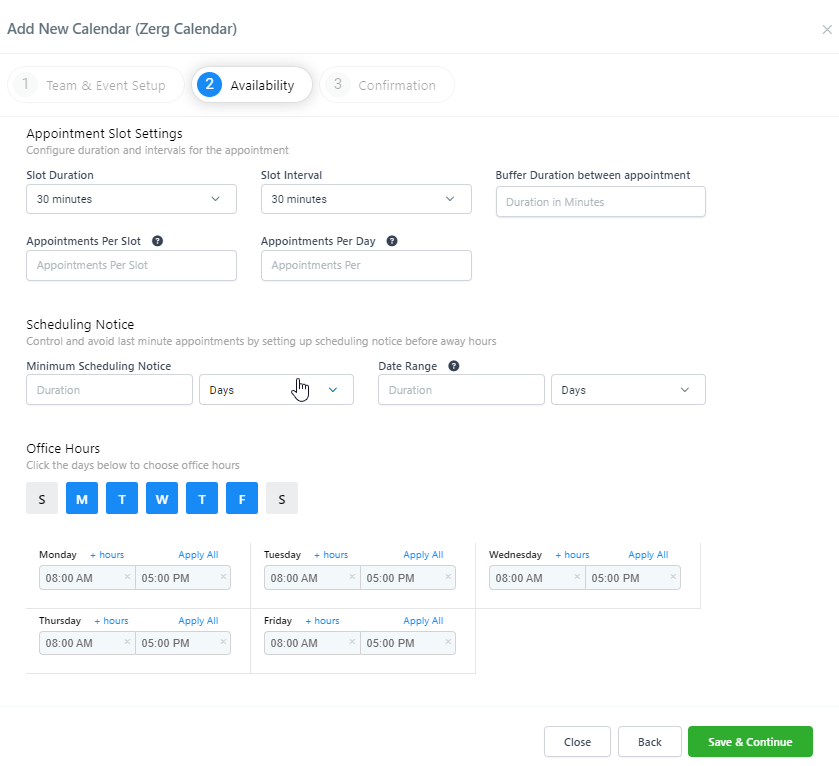Clear Tuesday end time 05:00 PM
Viewport: 839px width, 766px height.
click(x=448, y=576)
